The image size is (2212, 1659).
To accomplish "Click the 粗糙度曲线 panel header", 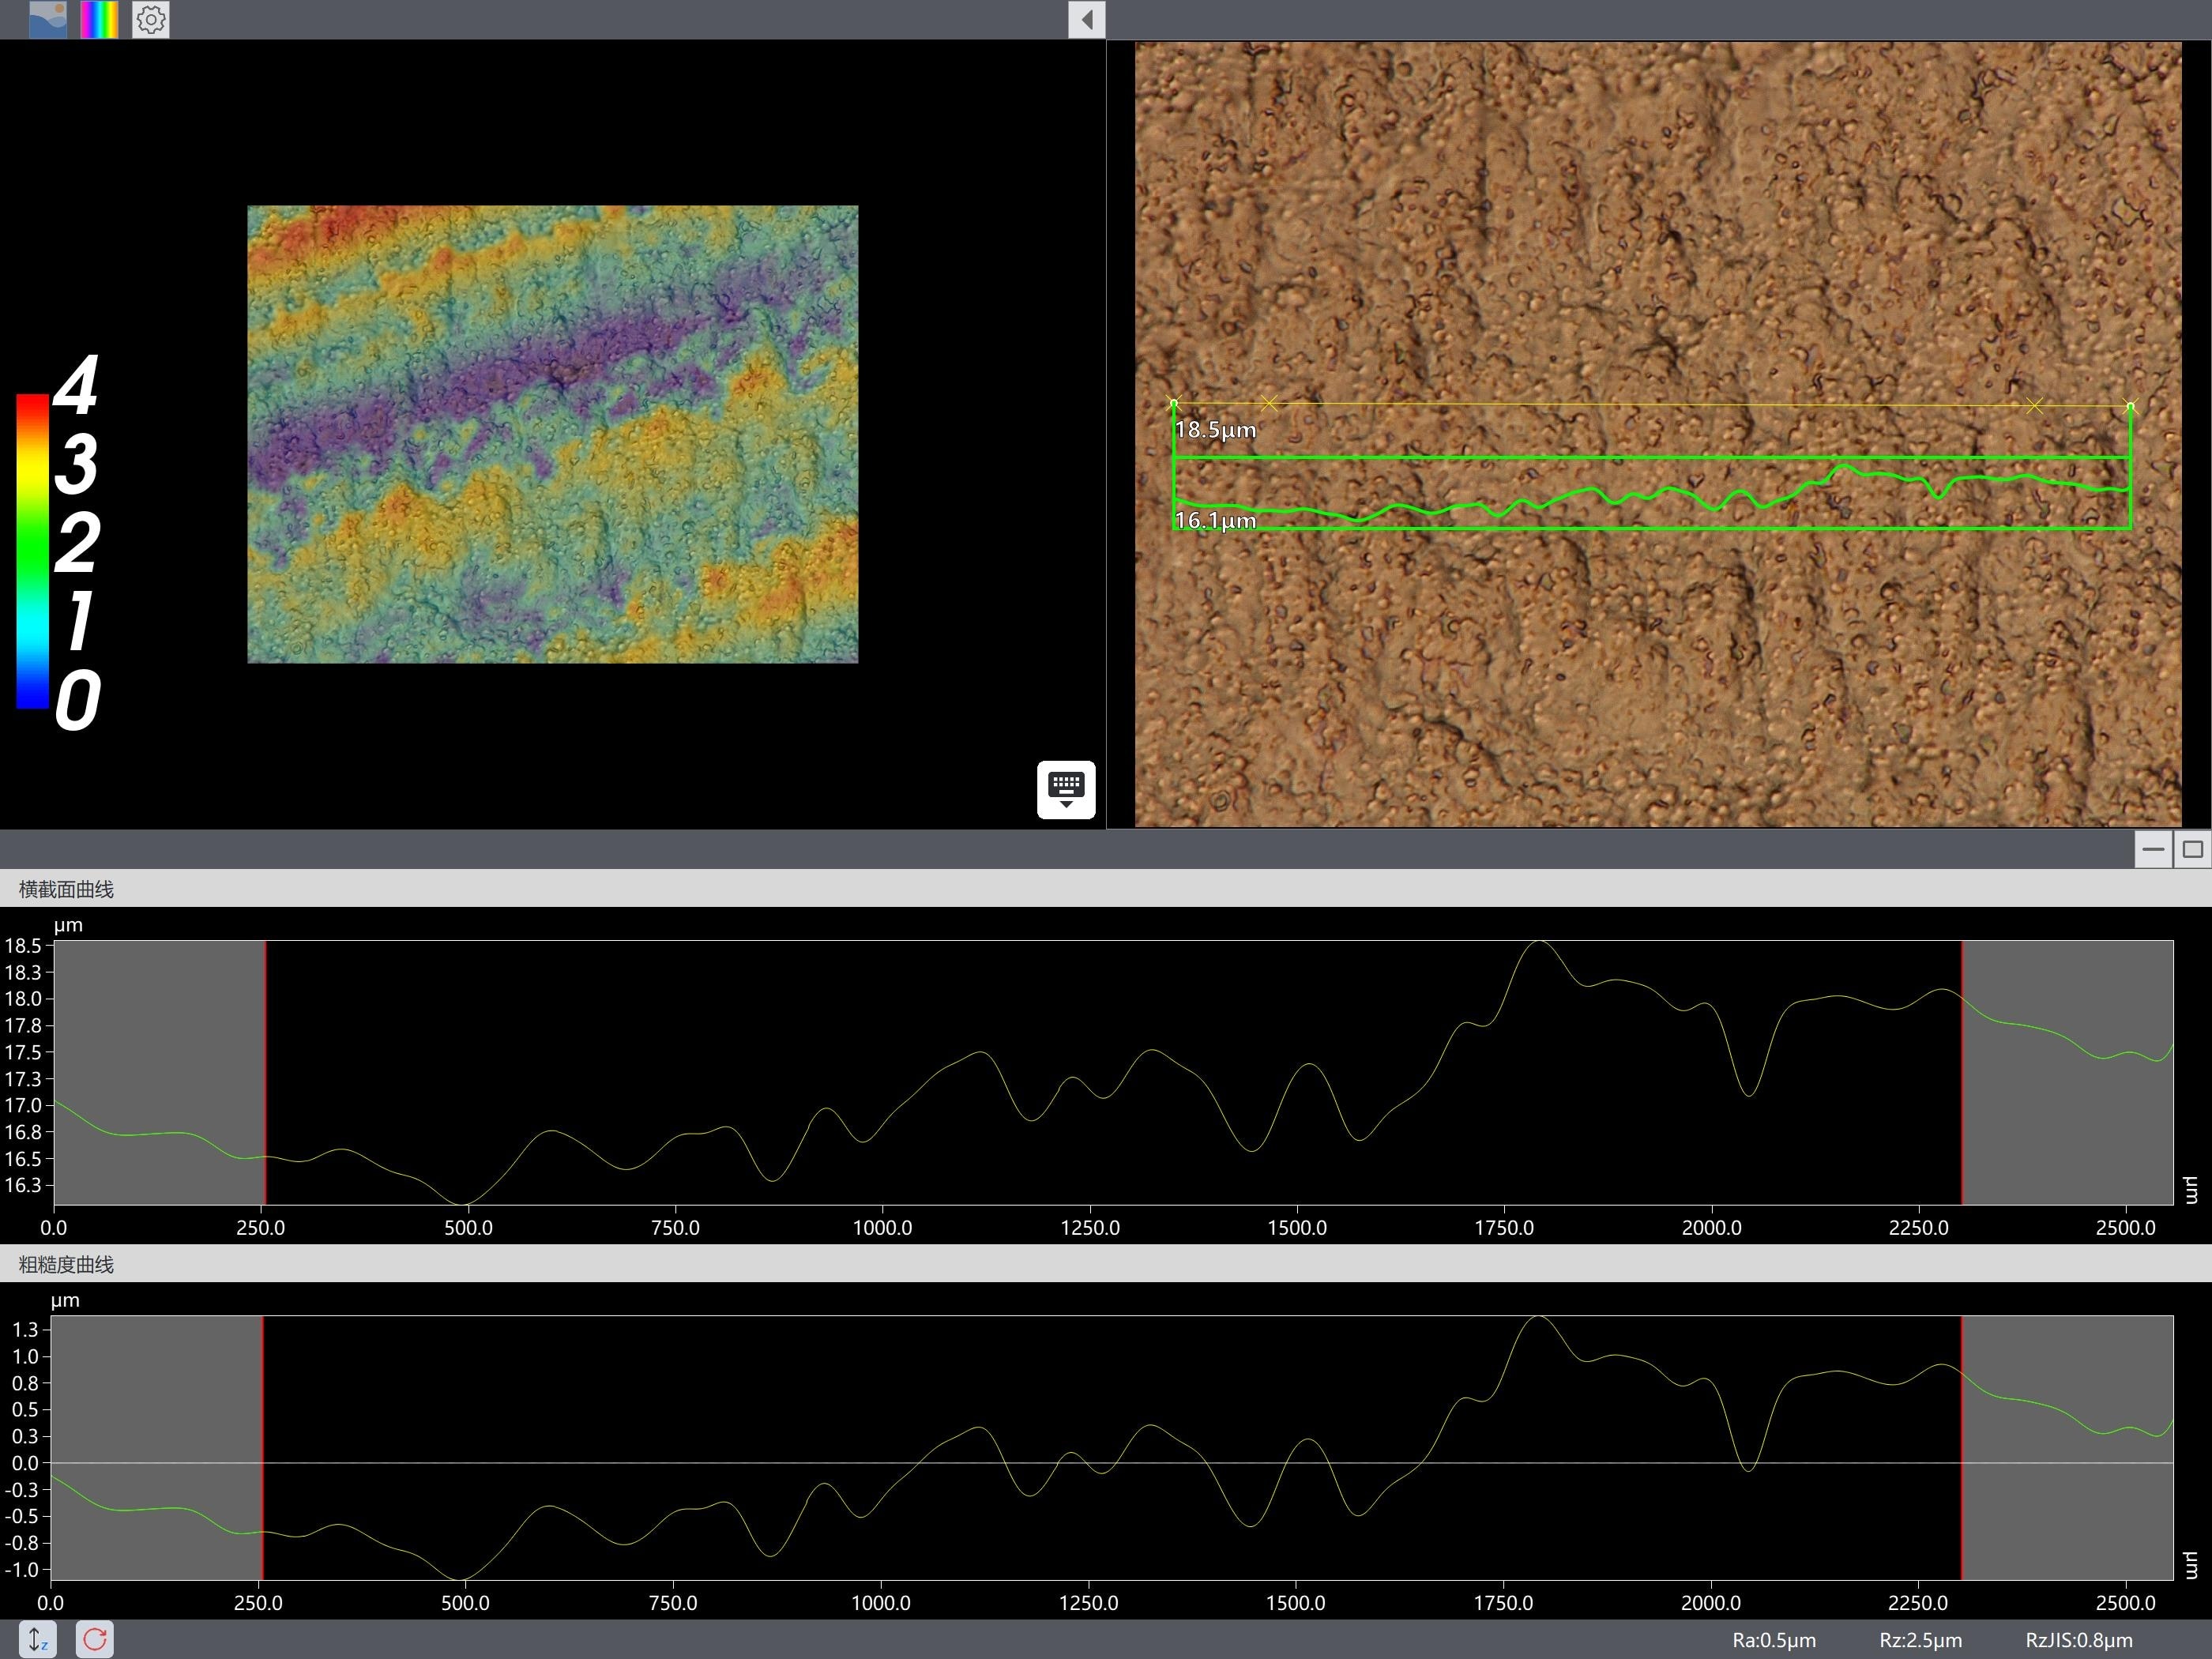I will tap(66, 1264).
